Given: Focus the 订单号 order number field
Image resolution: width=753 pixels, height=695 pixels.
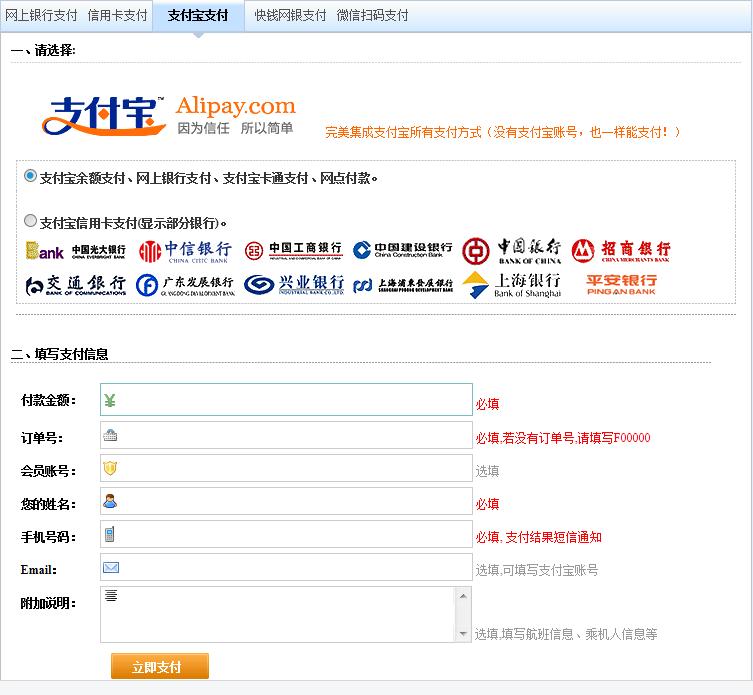Looking at the screenshot, I should click(x=286, y=435).
